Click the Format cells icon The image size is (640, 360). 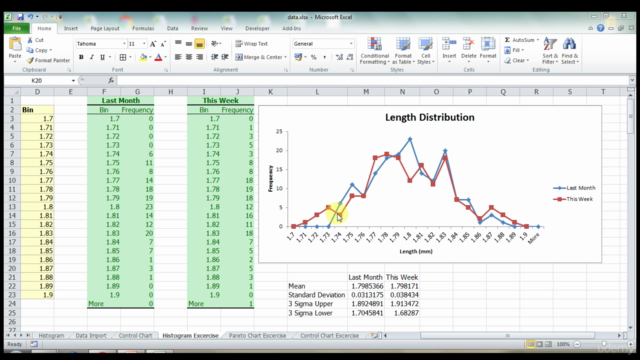pyautogui.click(x=488, y=44)
